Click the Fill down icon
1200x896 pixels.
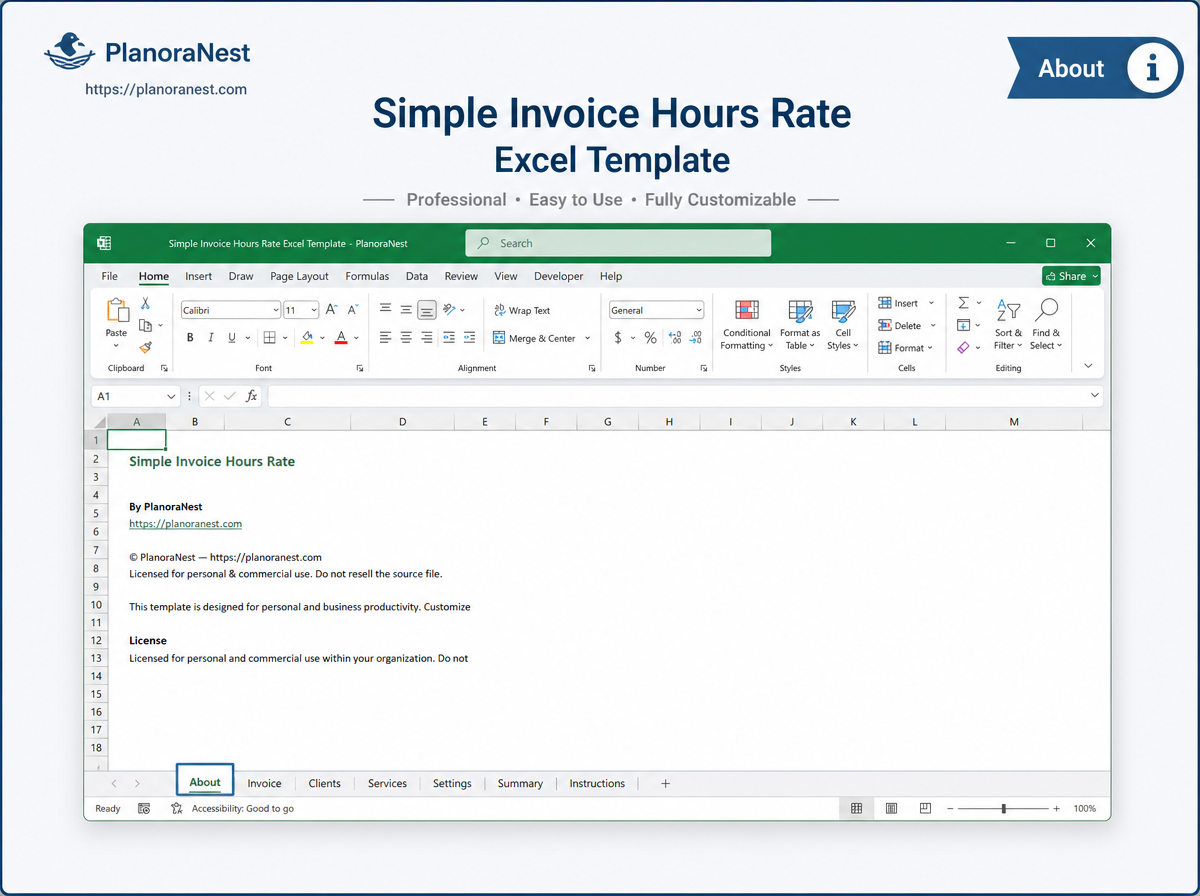(x=964, y=325)
